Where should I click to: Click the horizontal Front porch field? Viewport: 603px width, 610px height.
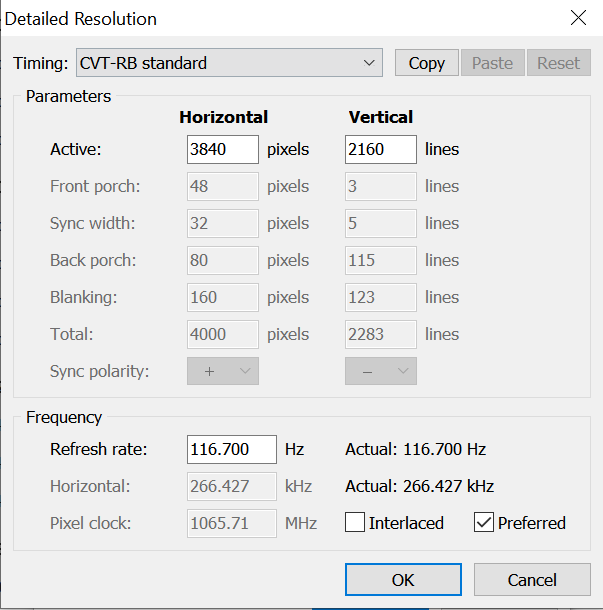(223, 186)
